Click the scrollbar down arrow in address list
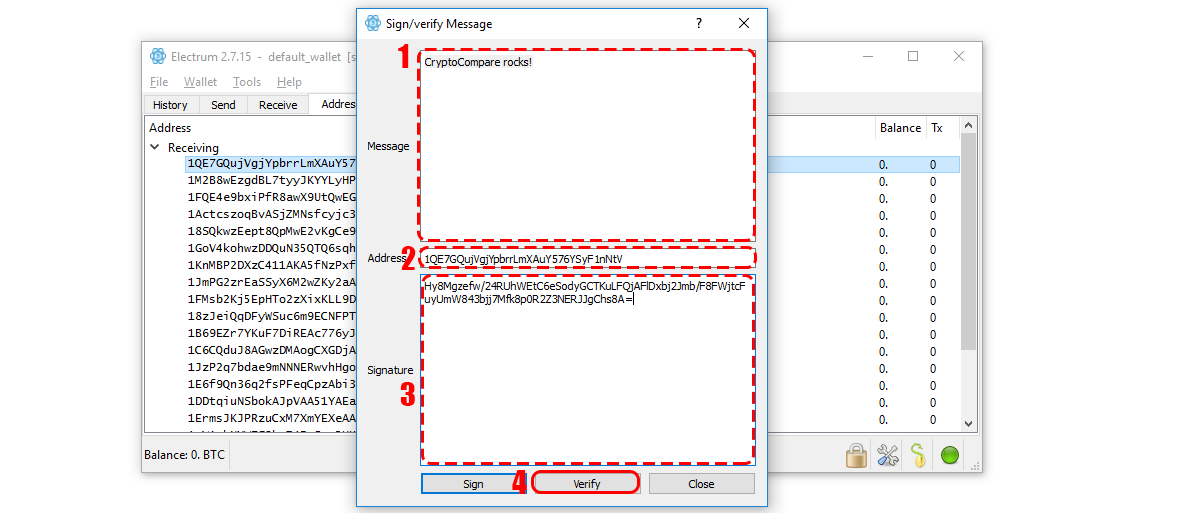Screen dimensions: 1200x513 click(x=968, y=425)
